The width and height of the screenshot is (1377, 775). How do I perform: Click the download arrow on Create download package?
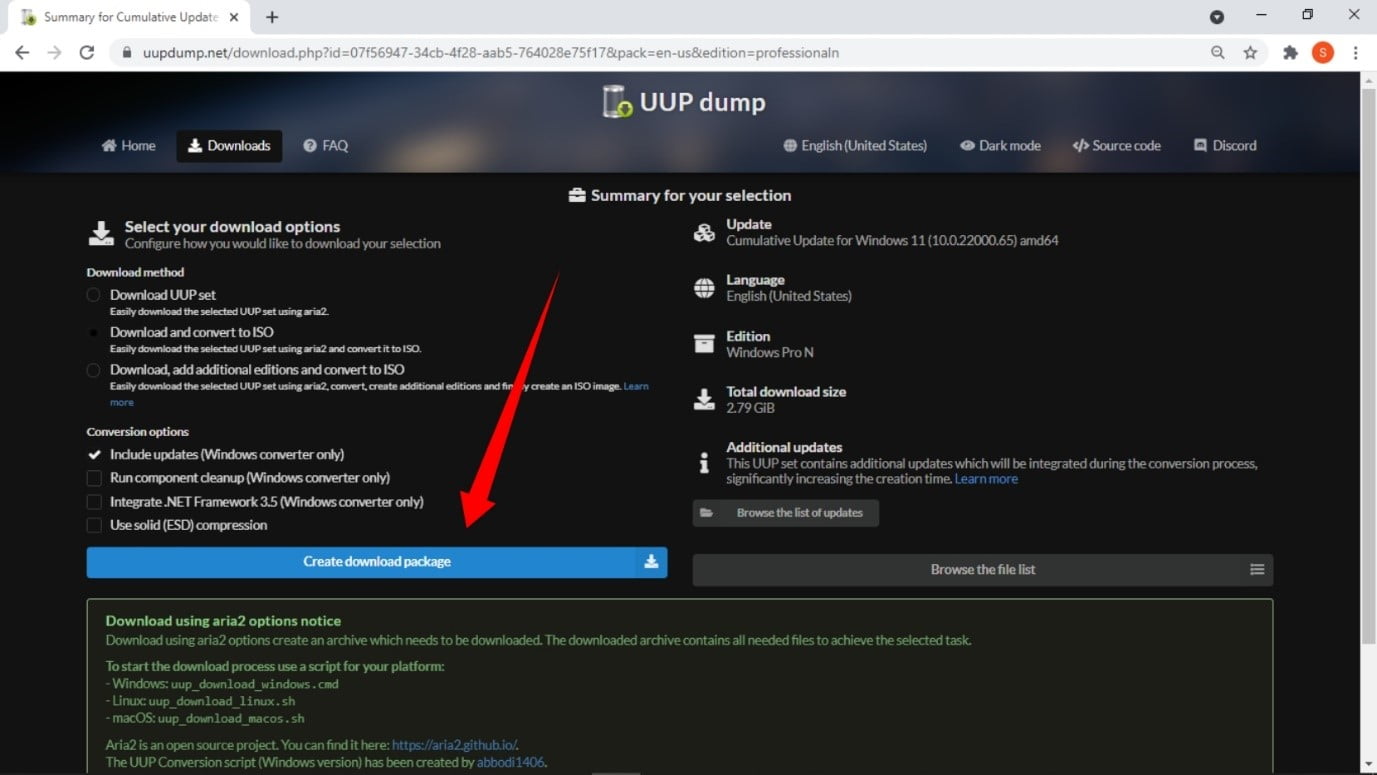pos(651,562)
